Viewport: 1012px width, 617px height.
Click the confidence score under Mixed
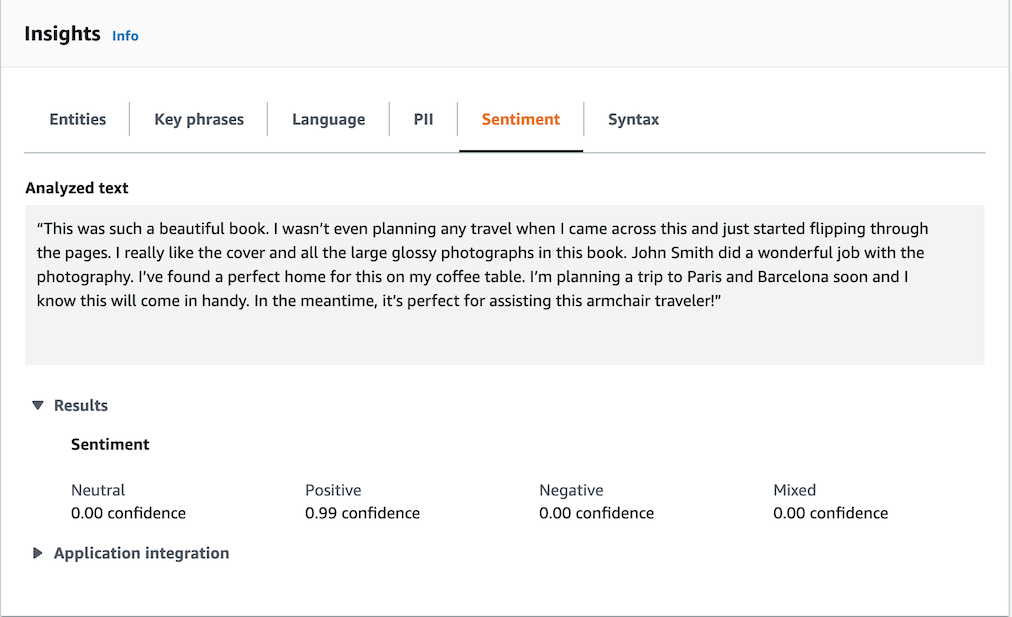830,513
